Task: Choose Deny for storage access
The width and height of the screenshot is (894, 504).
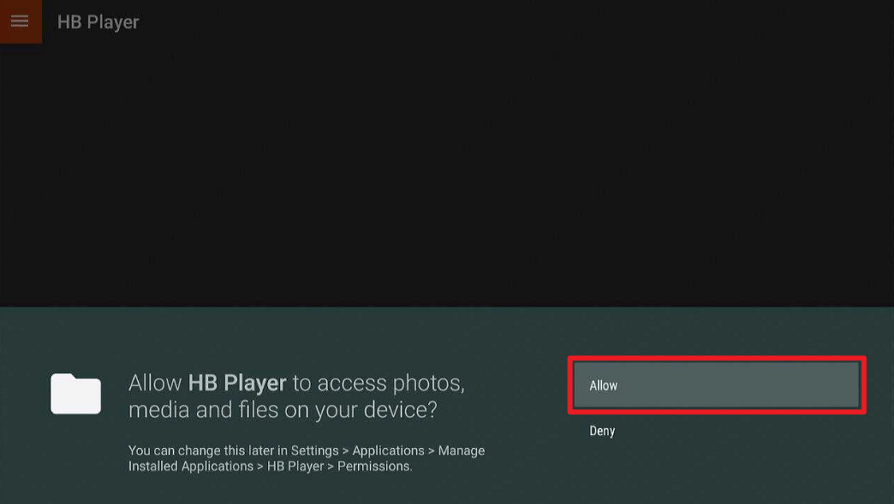Action: click(x=602, y=431)
